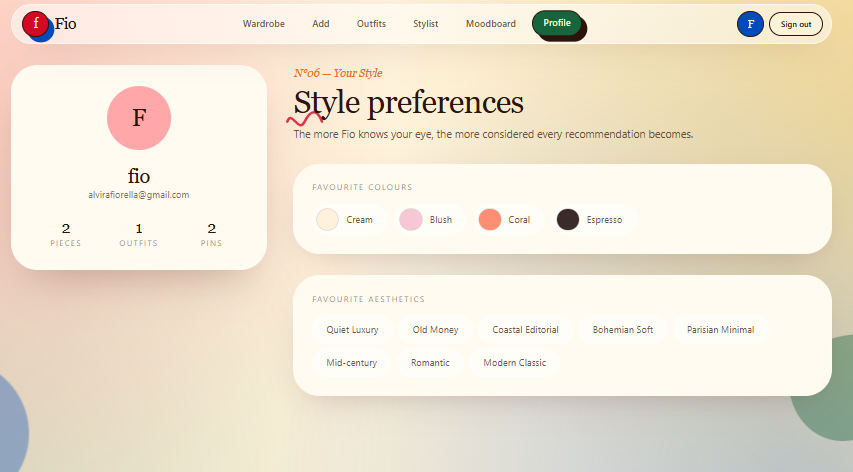The width and height of the screenshot is (853, 472).
Task: Click the Fio logo icon
Action: click(x=37, y=25)
